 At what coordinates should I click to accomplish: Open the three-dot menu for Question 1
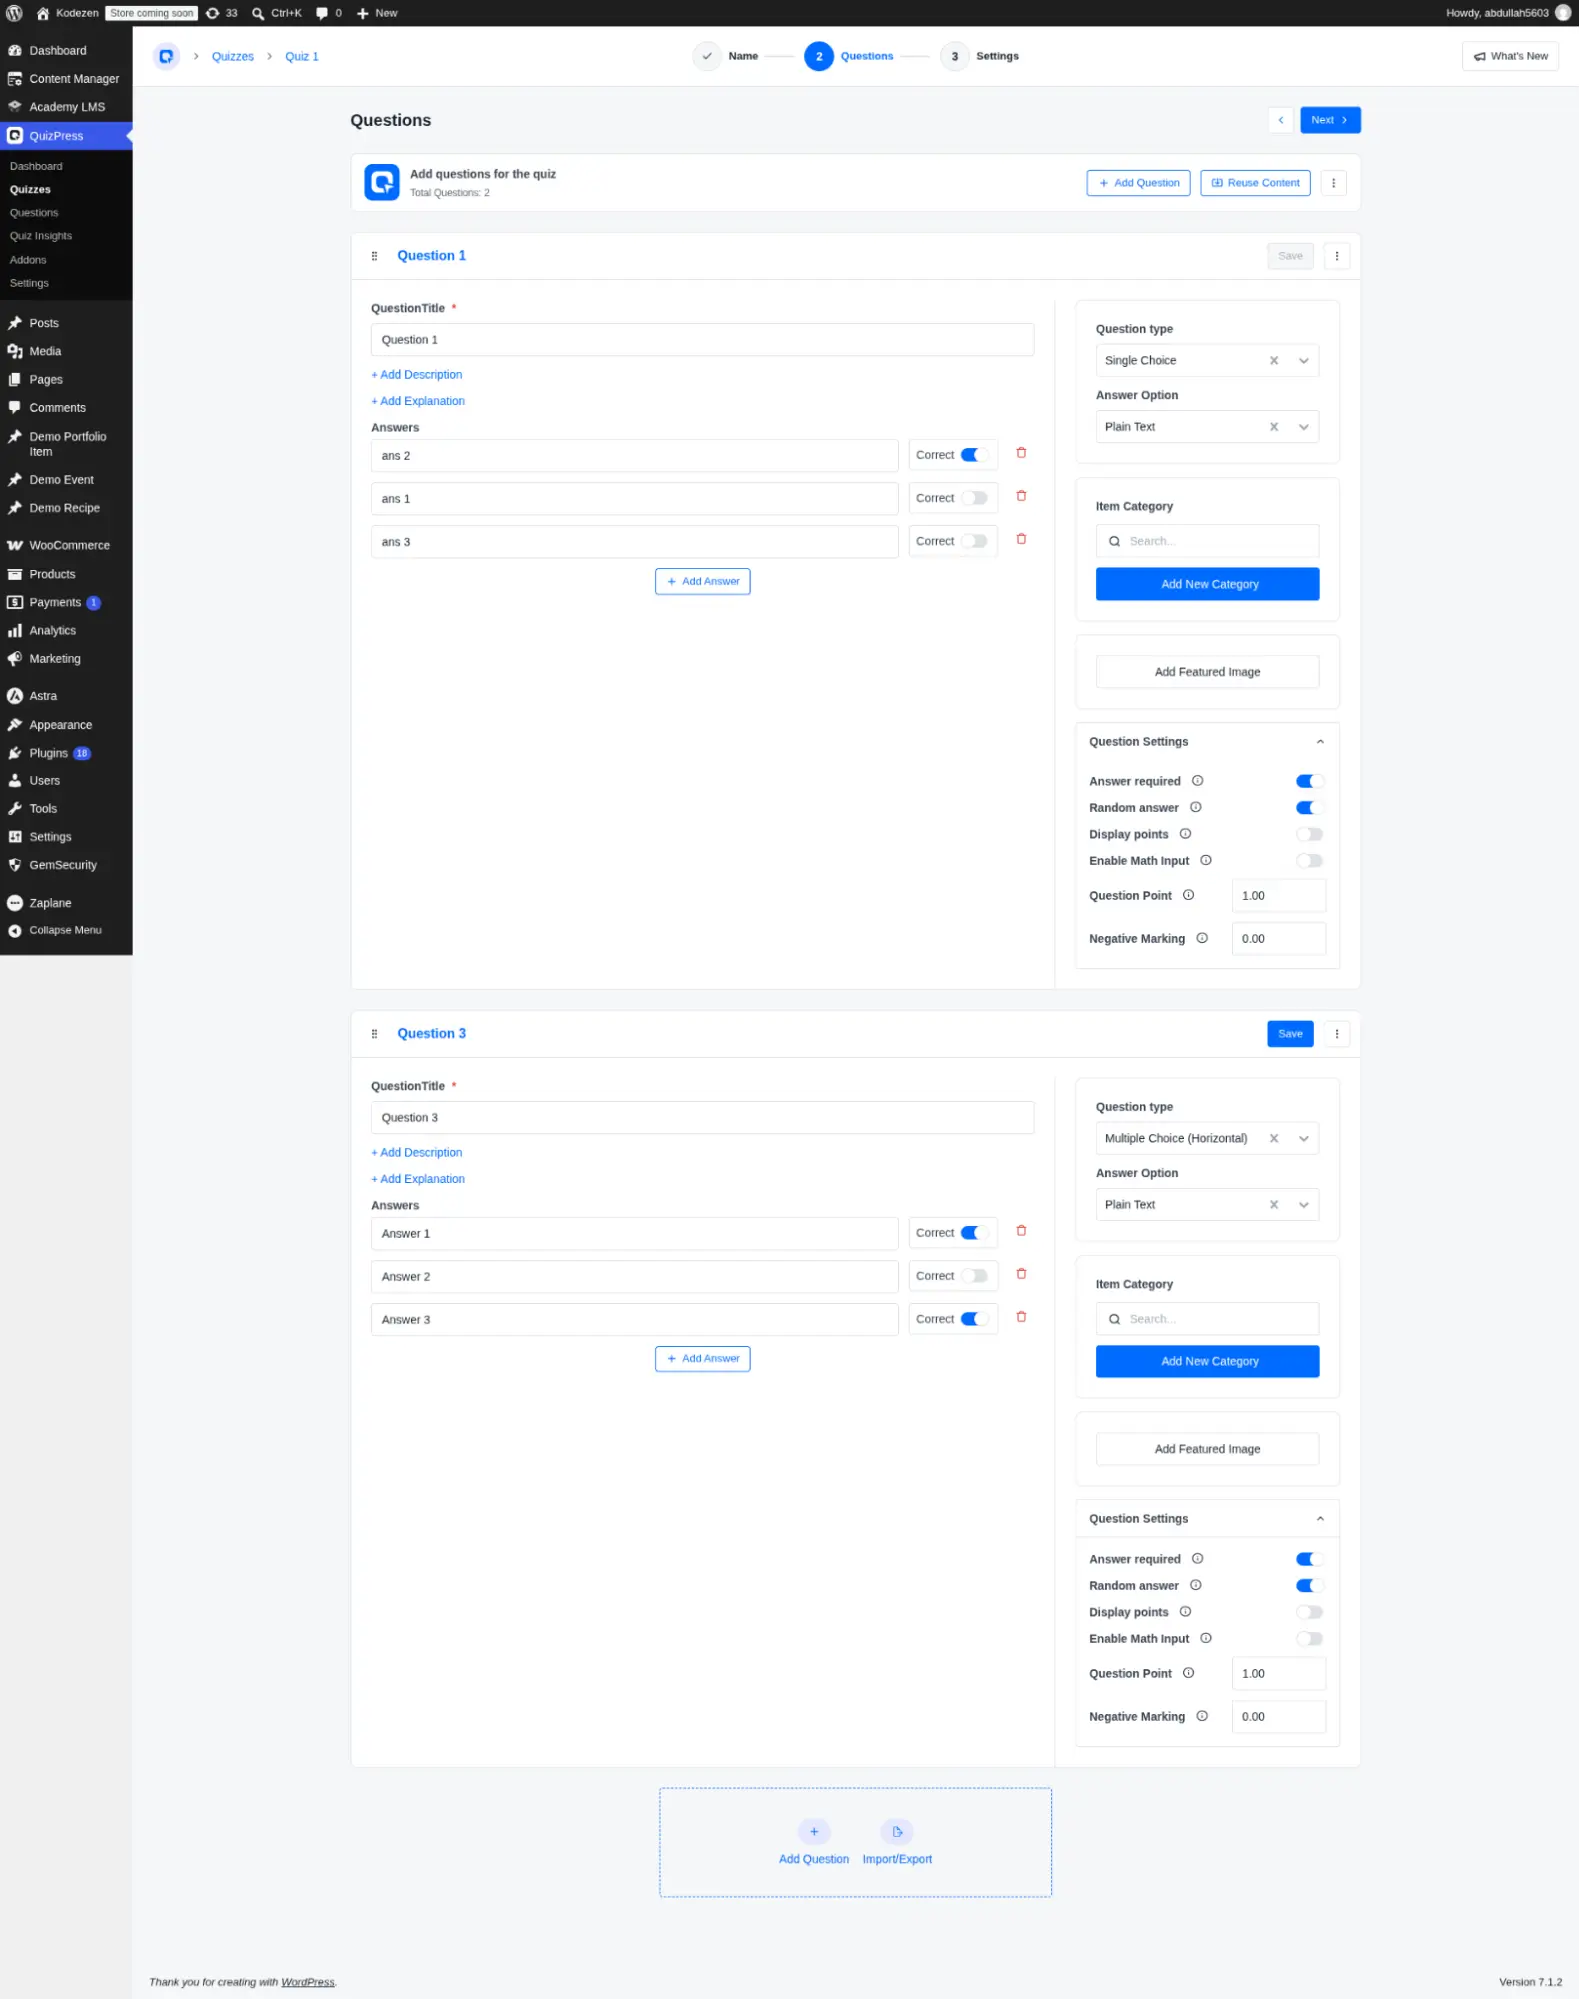pyautogui.click(x=1337, y=256)
